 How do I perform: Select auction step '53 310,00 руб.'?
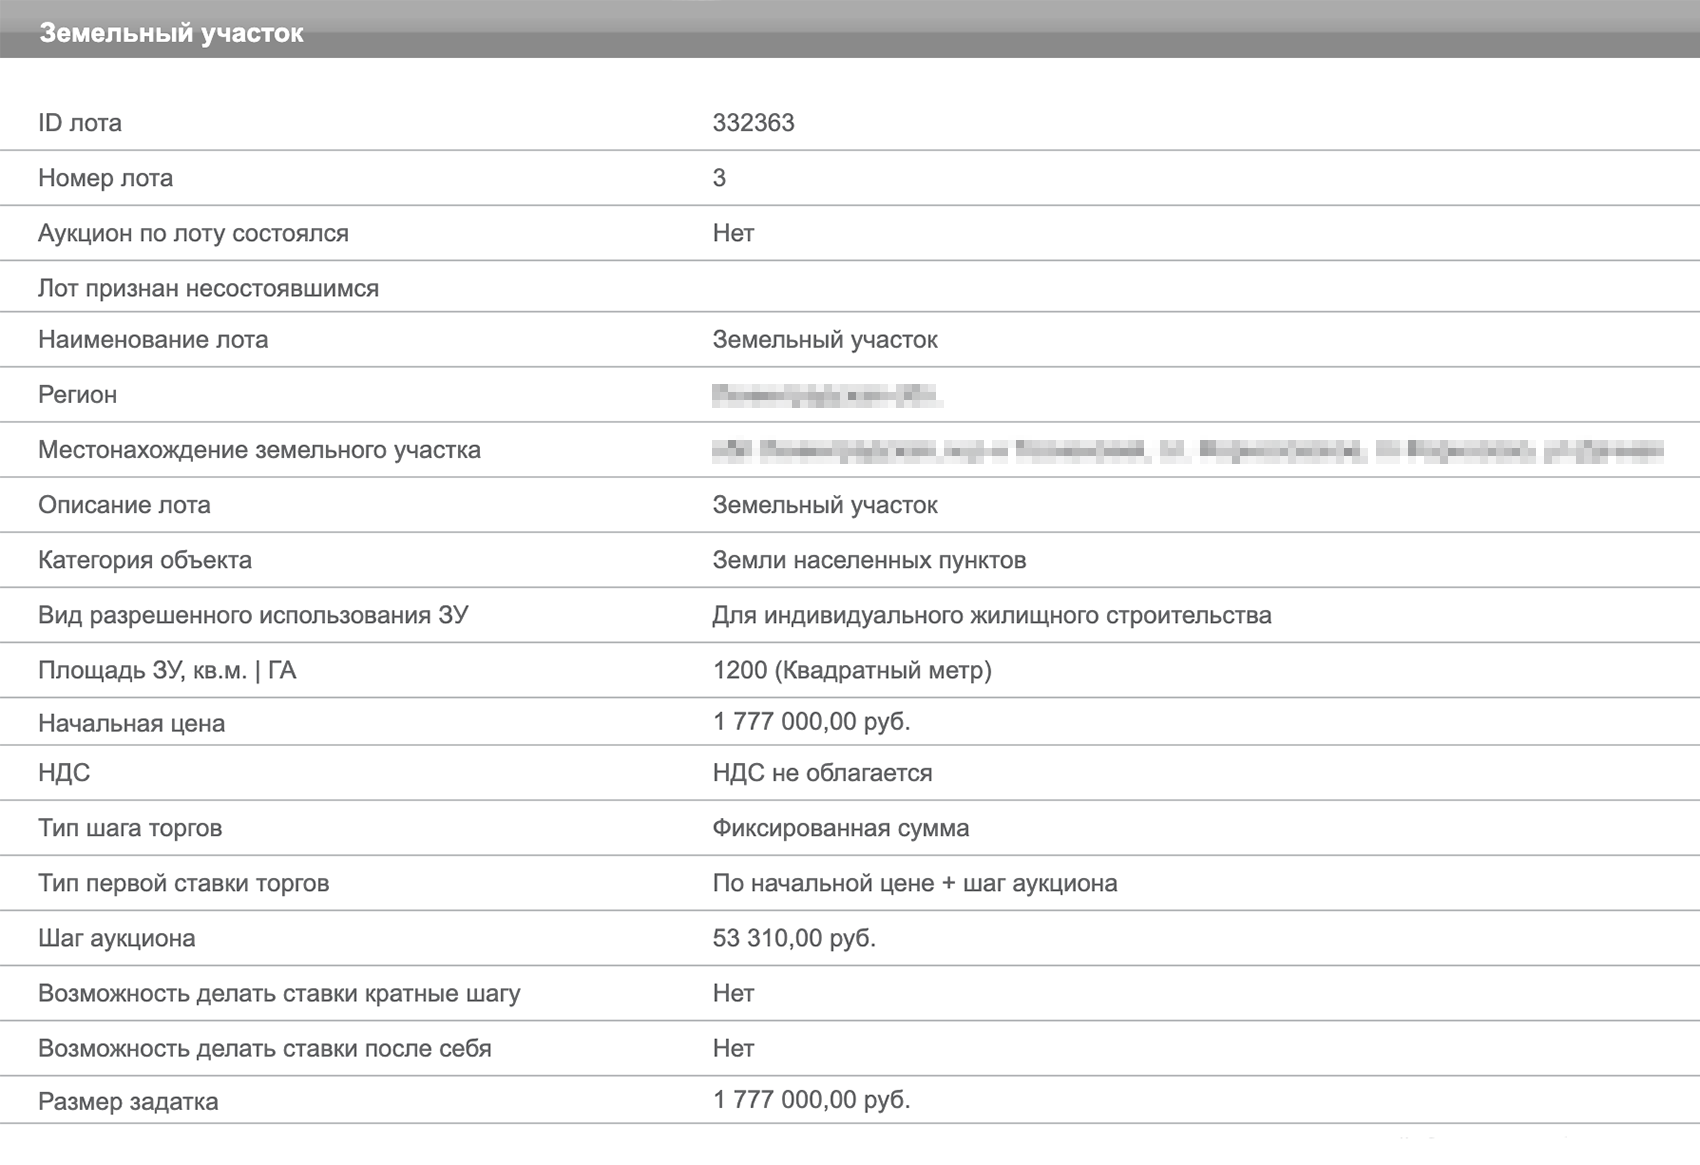[x=794, y=938]
